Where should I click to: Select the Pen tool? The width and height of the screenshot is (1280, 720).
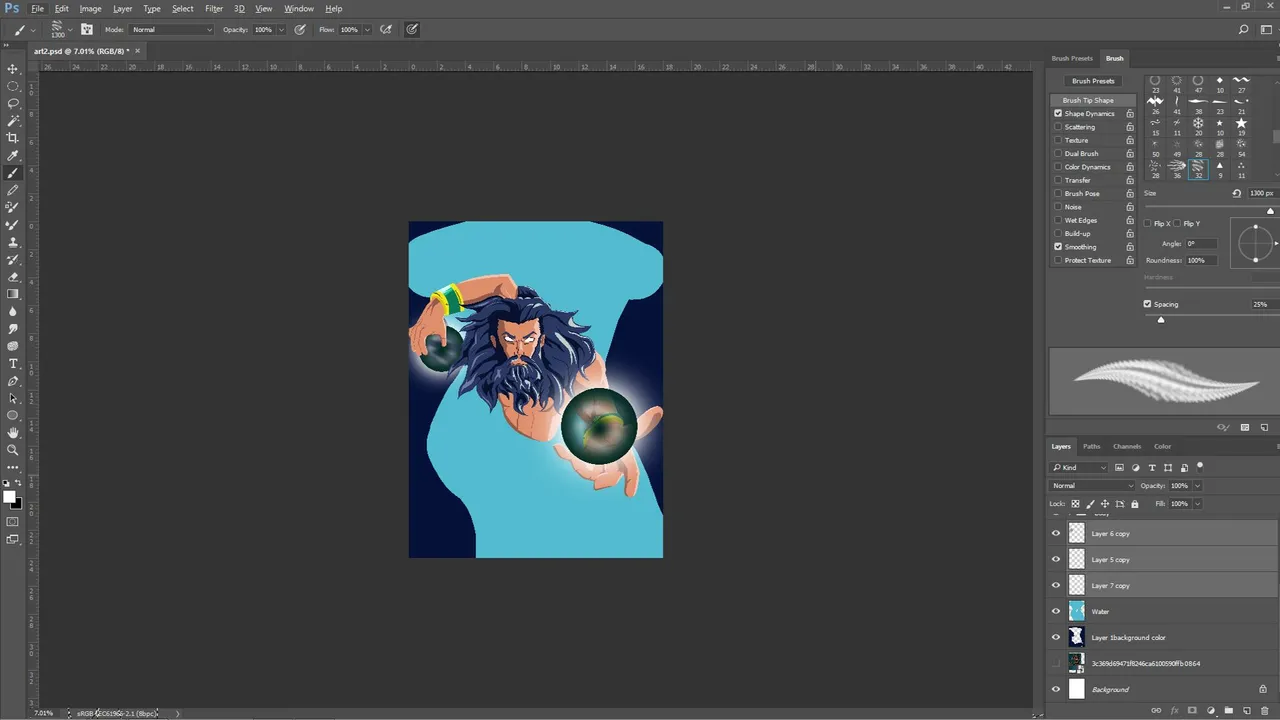[13, 381]
